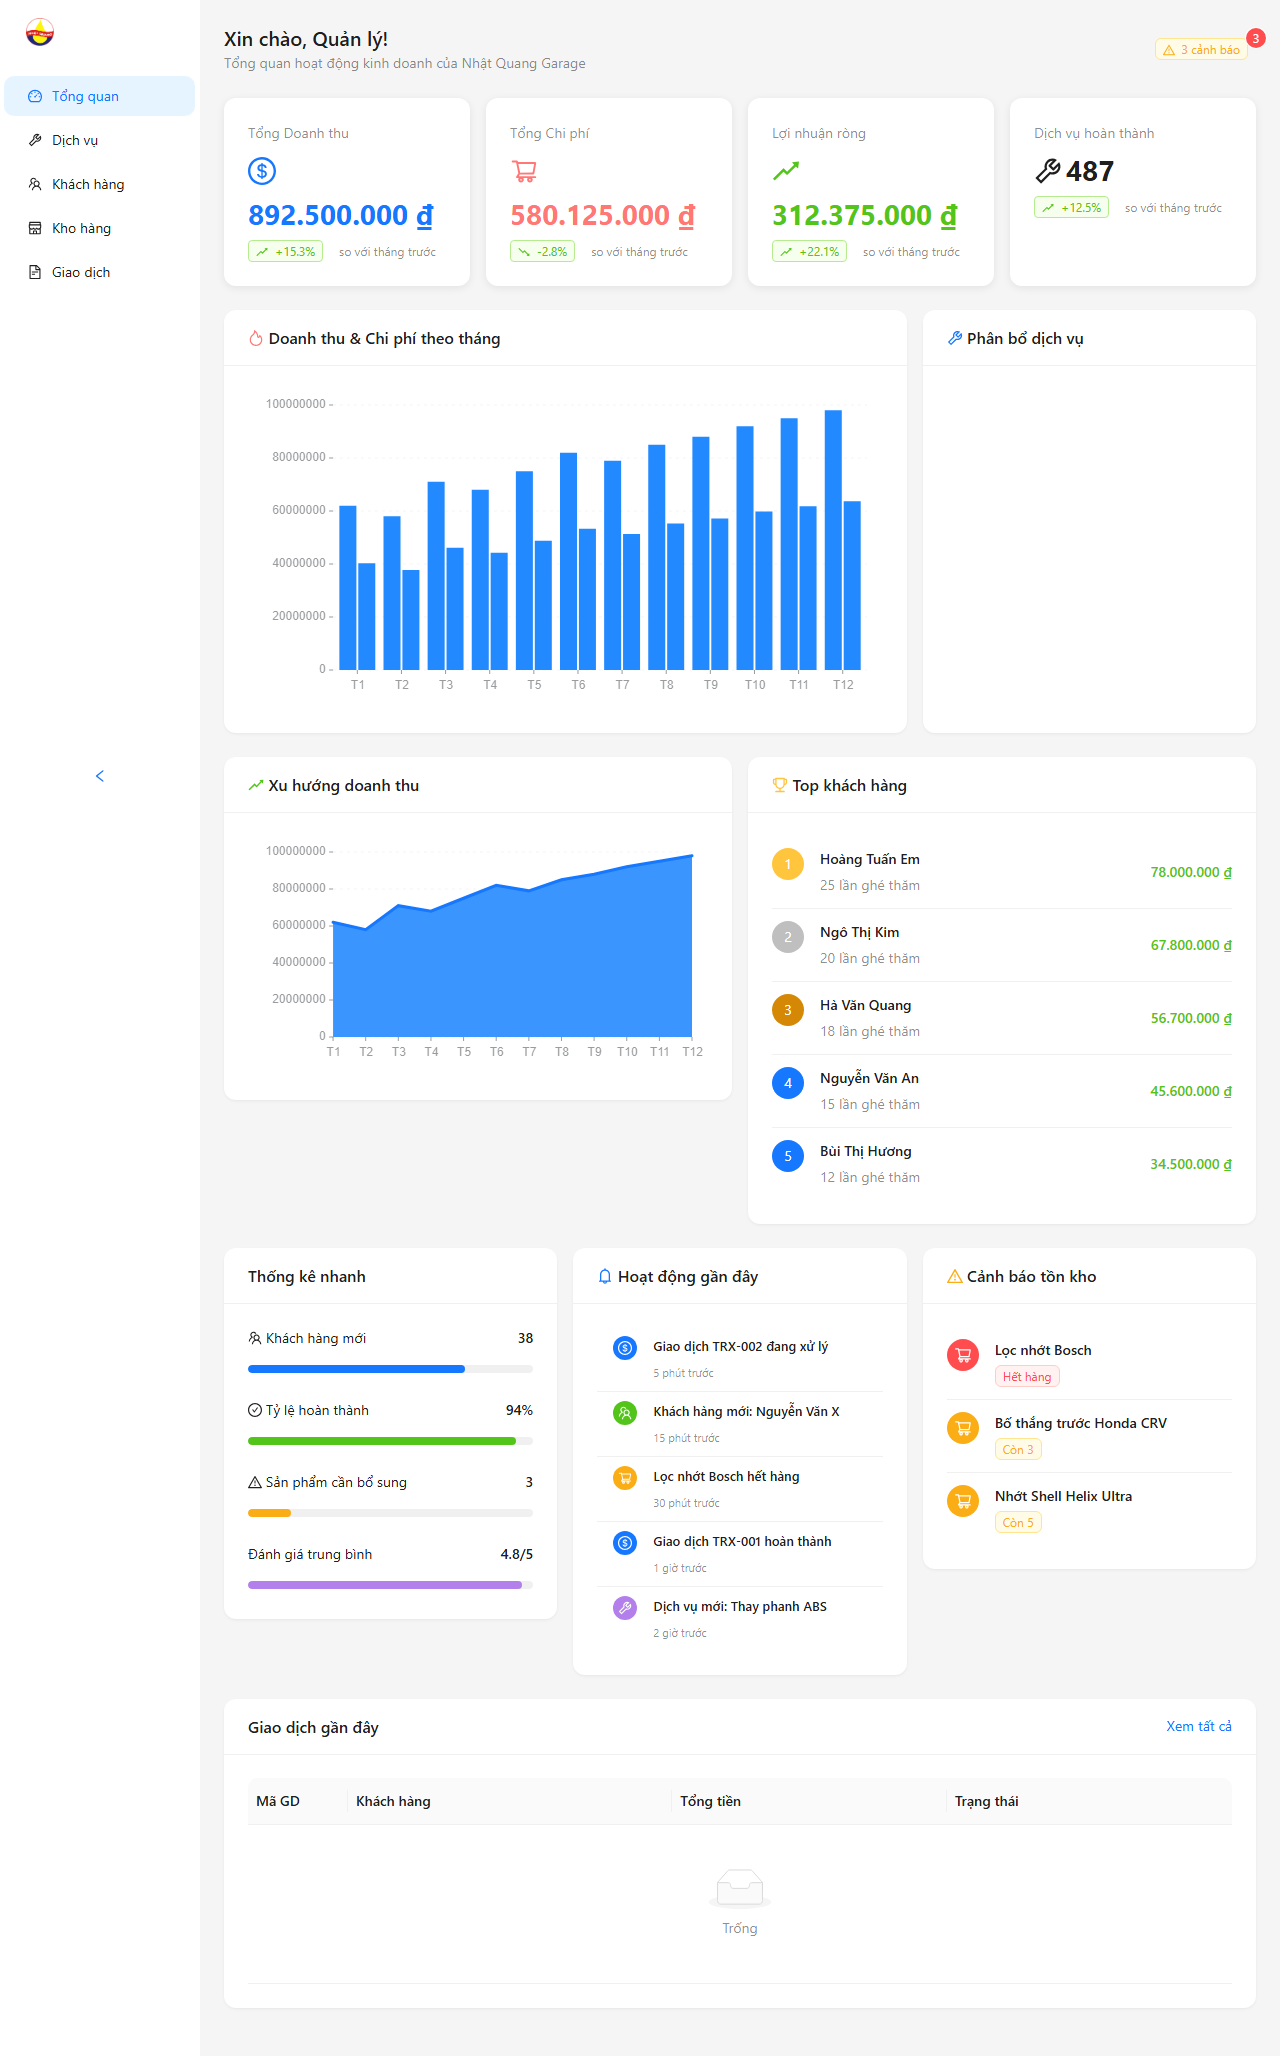Click the rank 3 badge for Hà Văn Quang
Screen dimensions: 1280x2056
click(x=788, y=1010)
